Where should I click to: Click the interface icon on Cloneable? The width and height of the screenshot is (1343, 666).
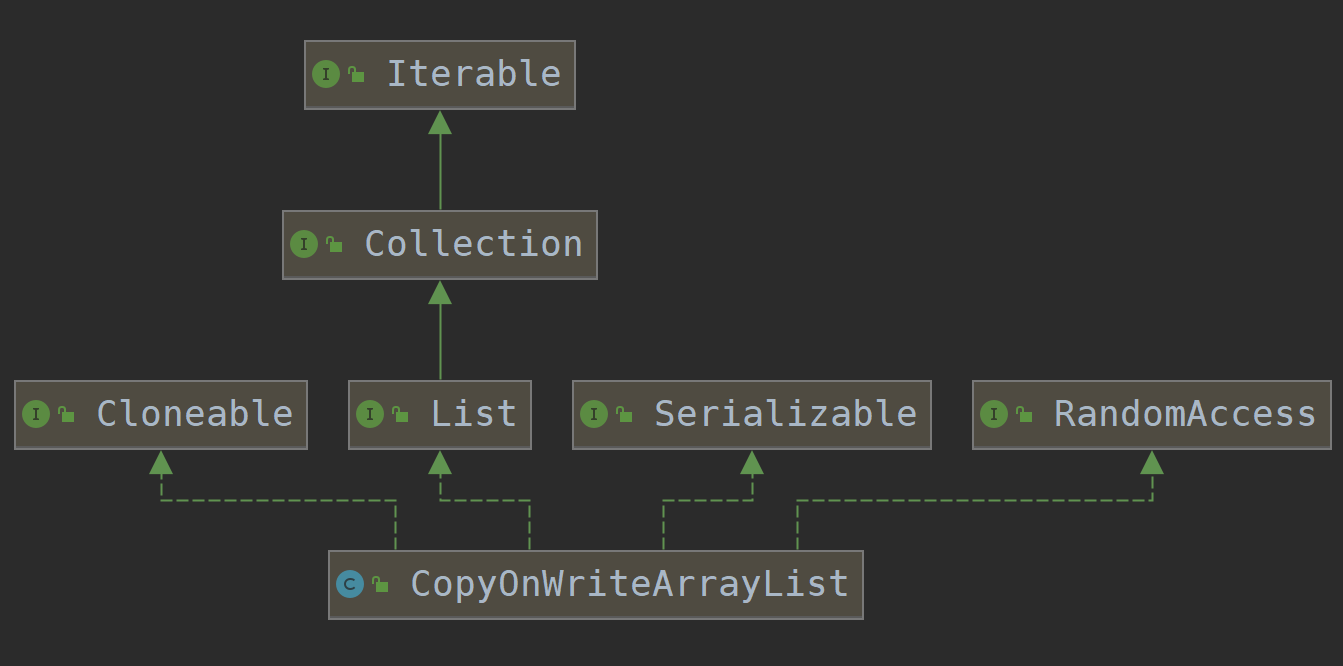36,415
